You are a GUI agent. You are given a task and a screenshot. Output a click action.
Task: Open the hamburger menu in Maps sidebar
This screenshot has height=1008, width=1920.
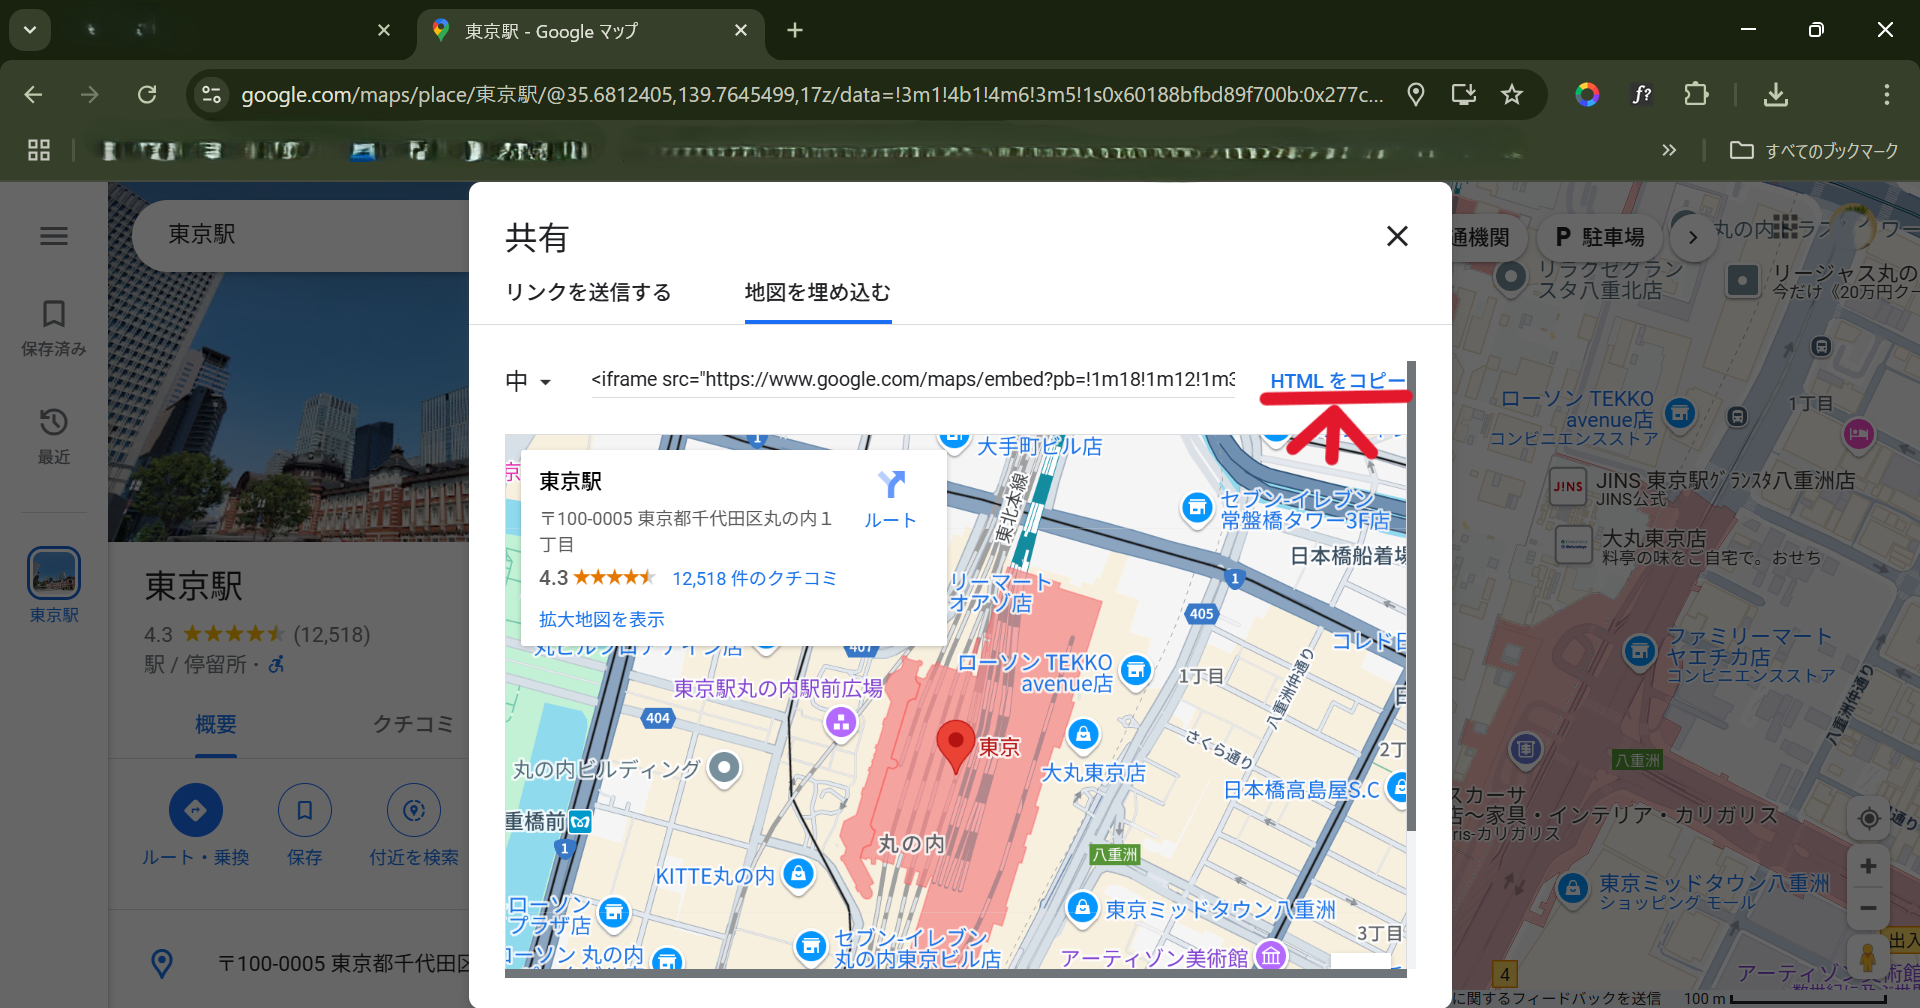click(54, 236)
